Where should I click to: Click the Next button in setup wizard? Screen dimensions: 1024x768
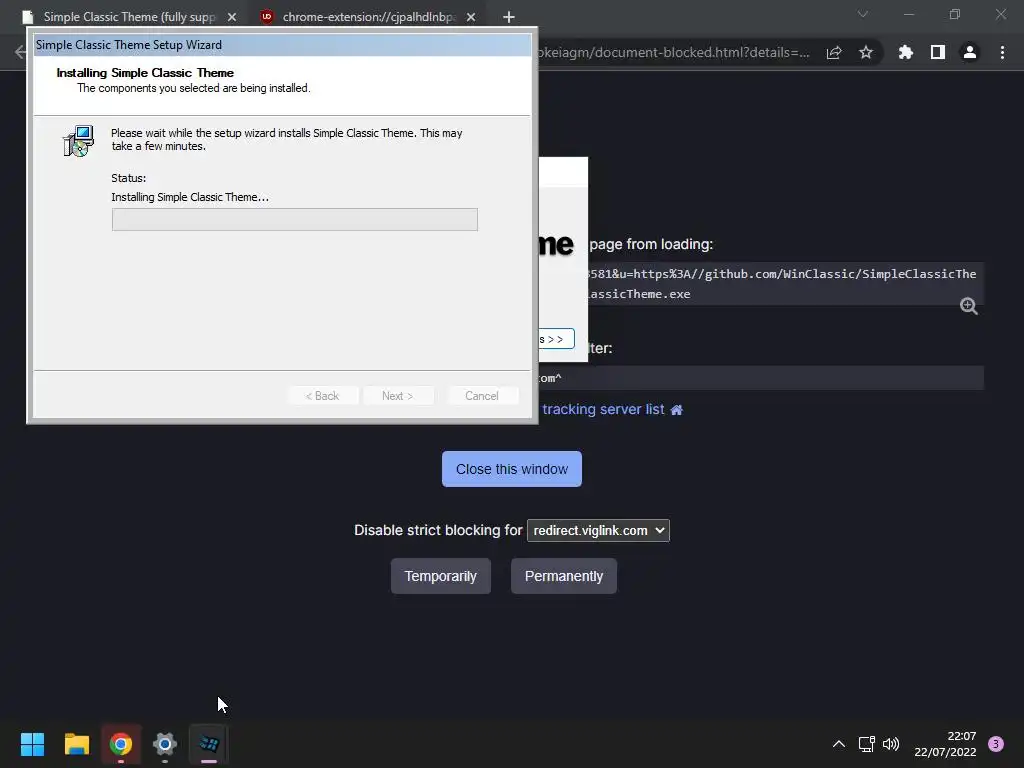tap(398, 396)
